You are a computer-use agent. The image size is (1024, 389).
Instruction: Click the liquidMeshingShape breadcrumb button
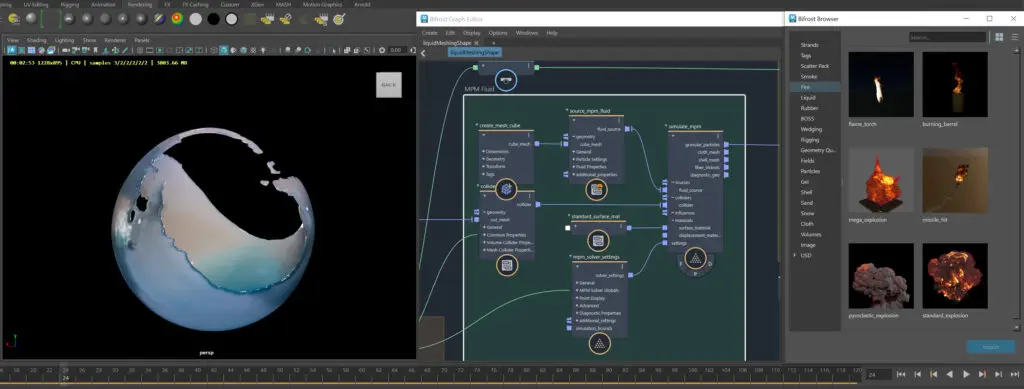[x=474, y=53]
